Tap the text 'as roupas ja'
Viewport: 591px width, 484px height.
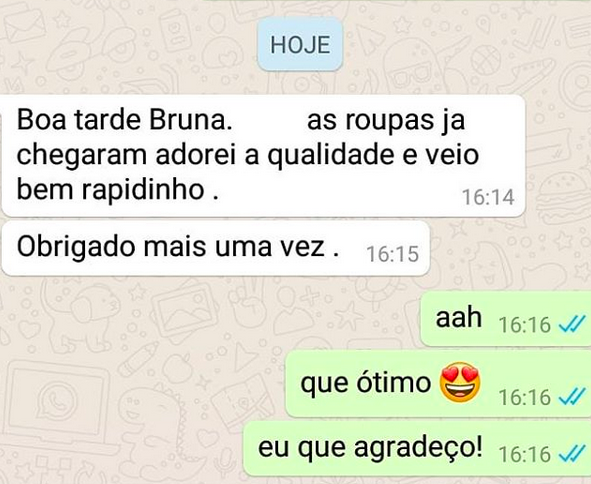pyautogui.click(x=386, y=121)
